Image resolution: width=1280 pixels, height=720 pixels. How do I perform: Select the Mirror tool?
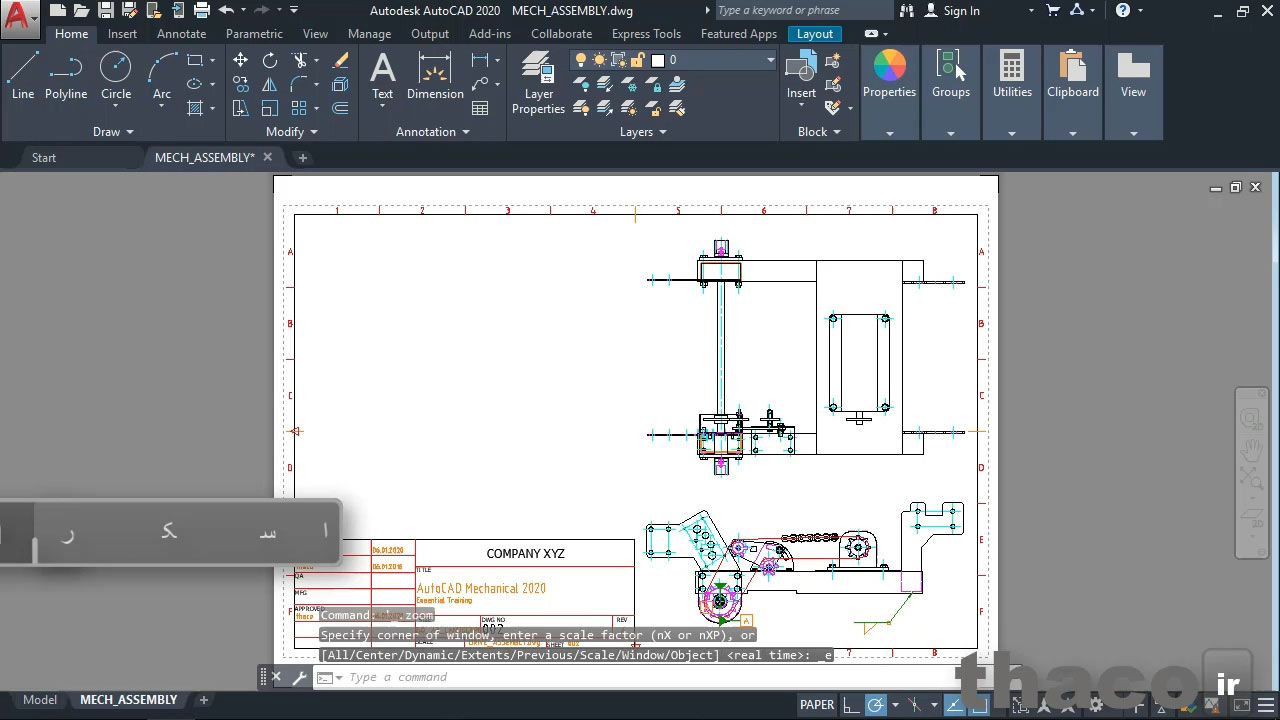click(x=270, y=84)
